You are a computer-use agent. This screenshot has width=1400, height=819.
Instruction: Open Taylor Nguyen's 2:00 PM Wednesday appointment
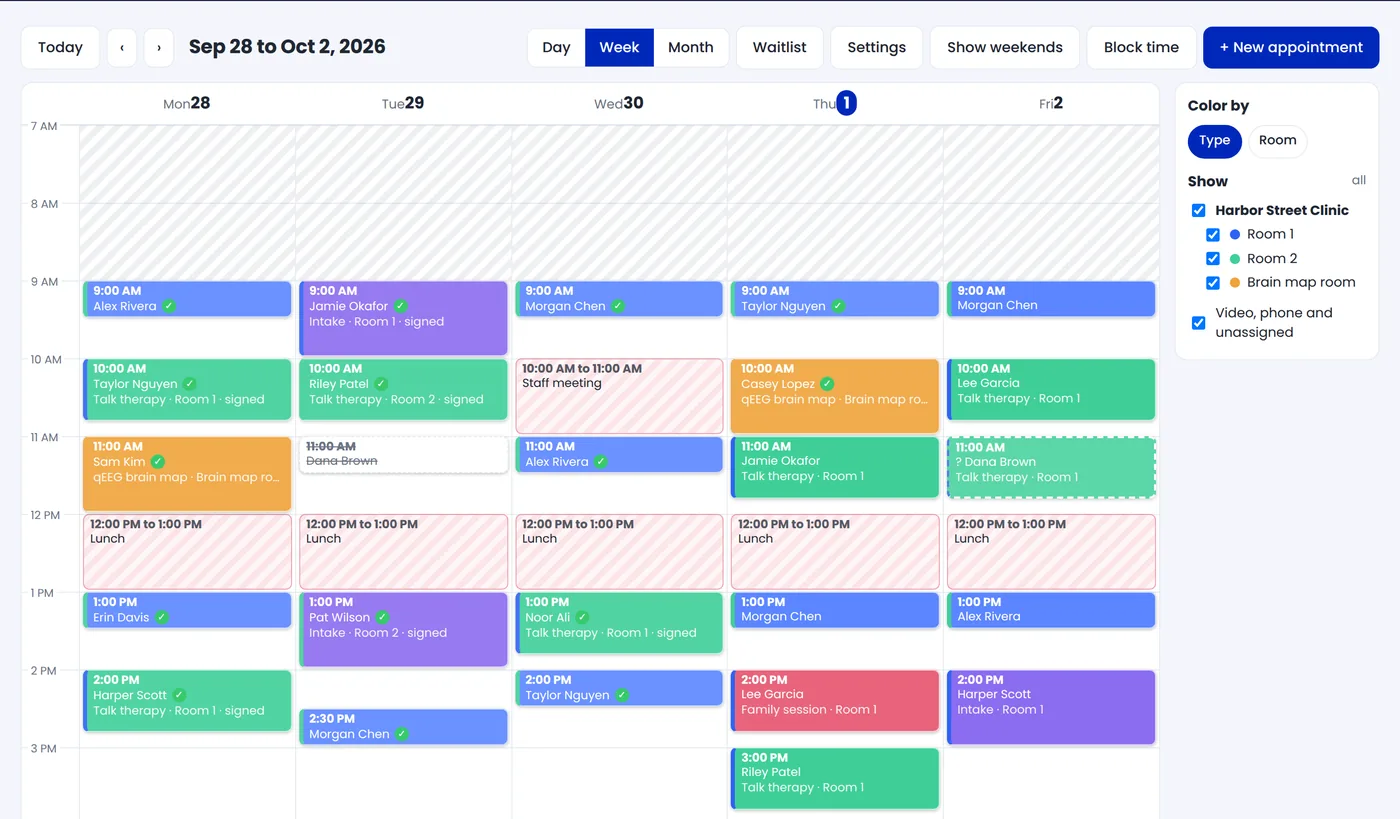(619, 688)
